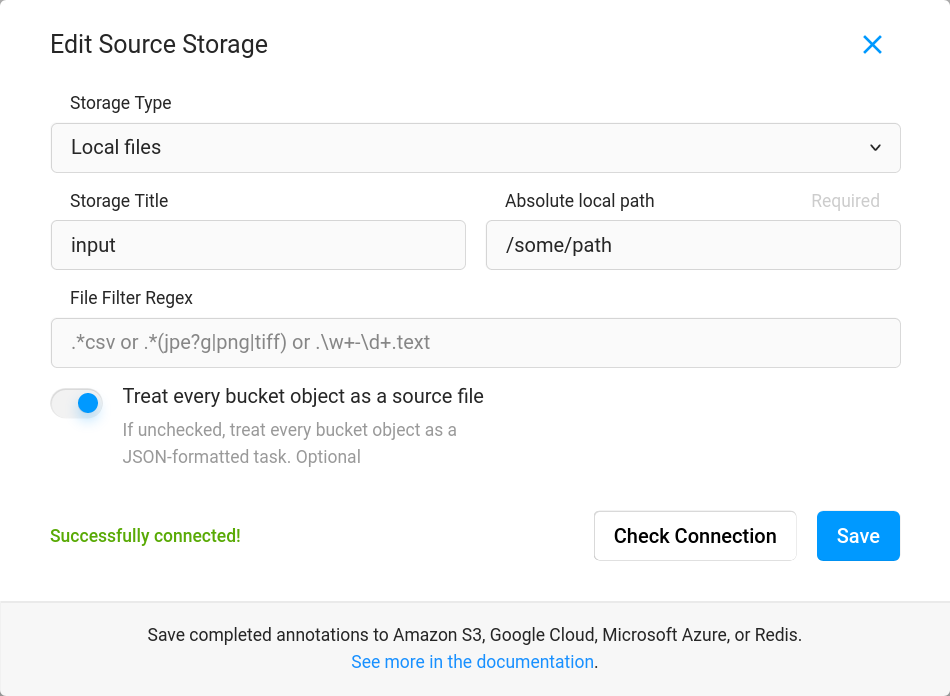This screenshot has width=950, height=696.
Task: Click the 'Absolute local path' label
Action: [579, 201]
